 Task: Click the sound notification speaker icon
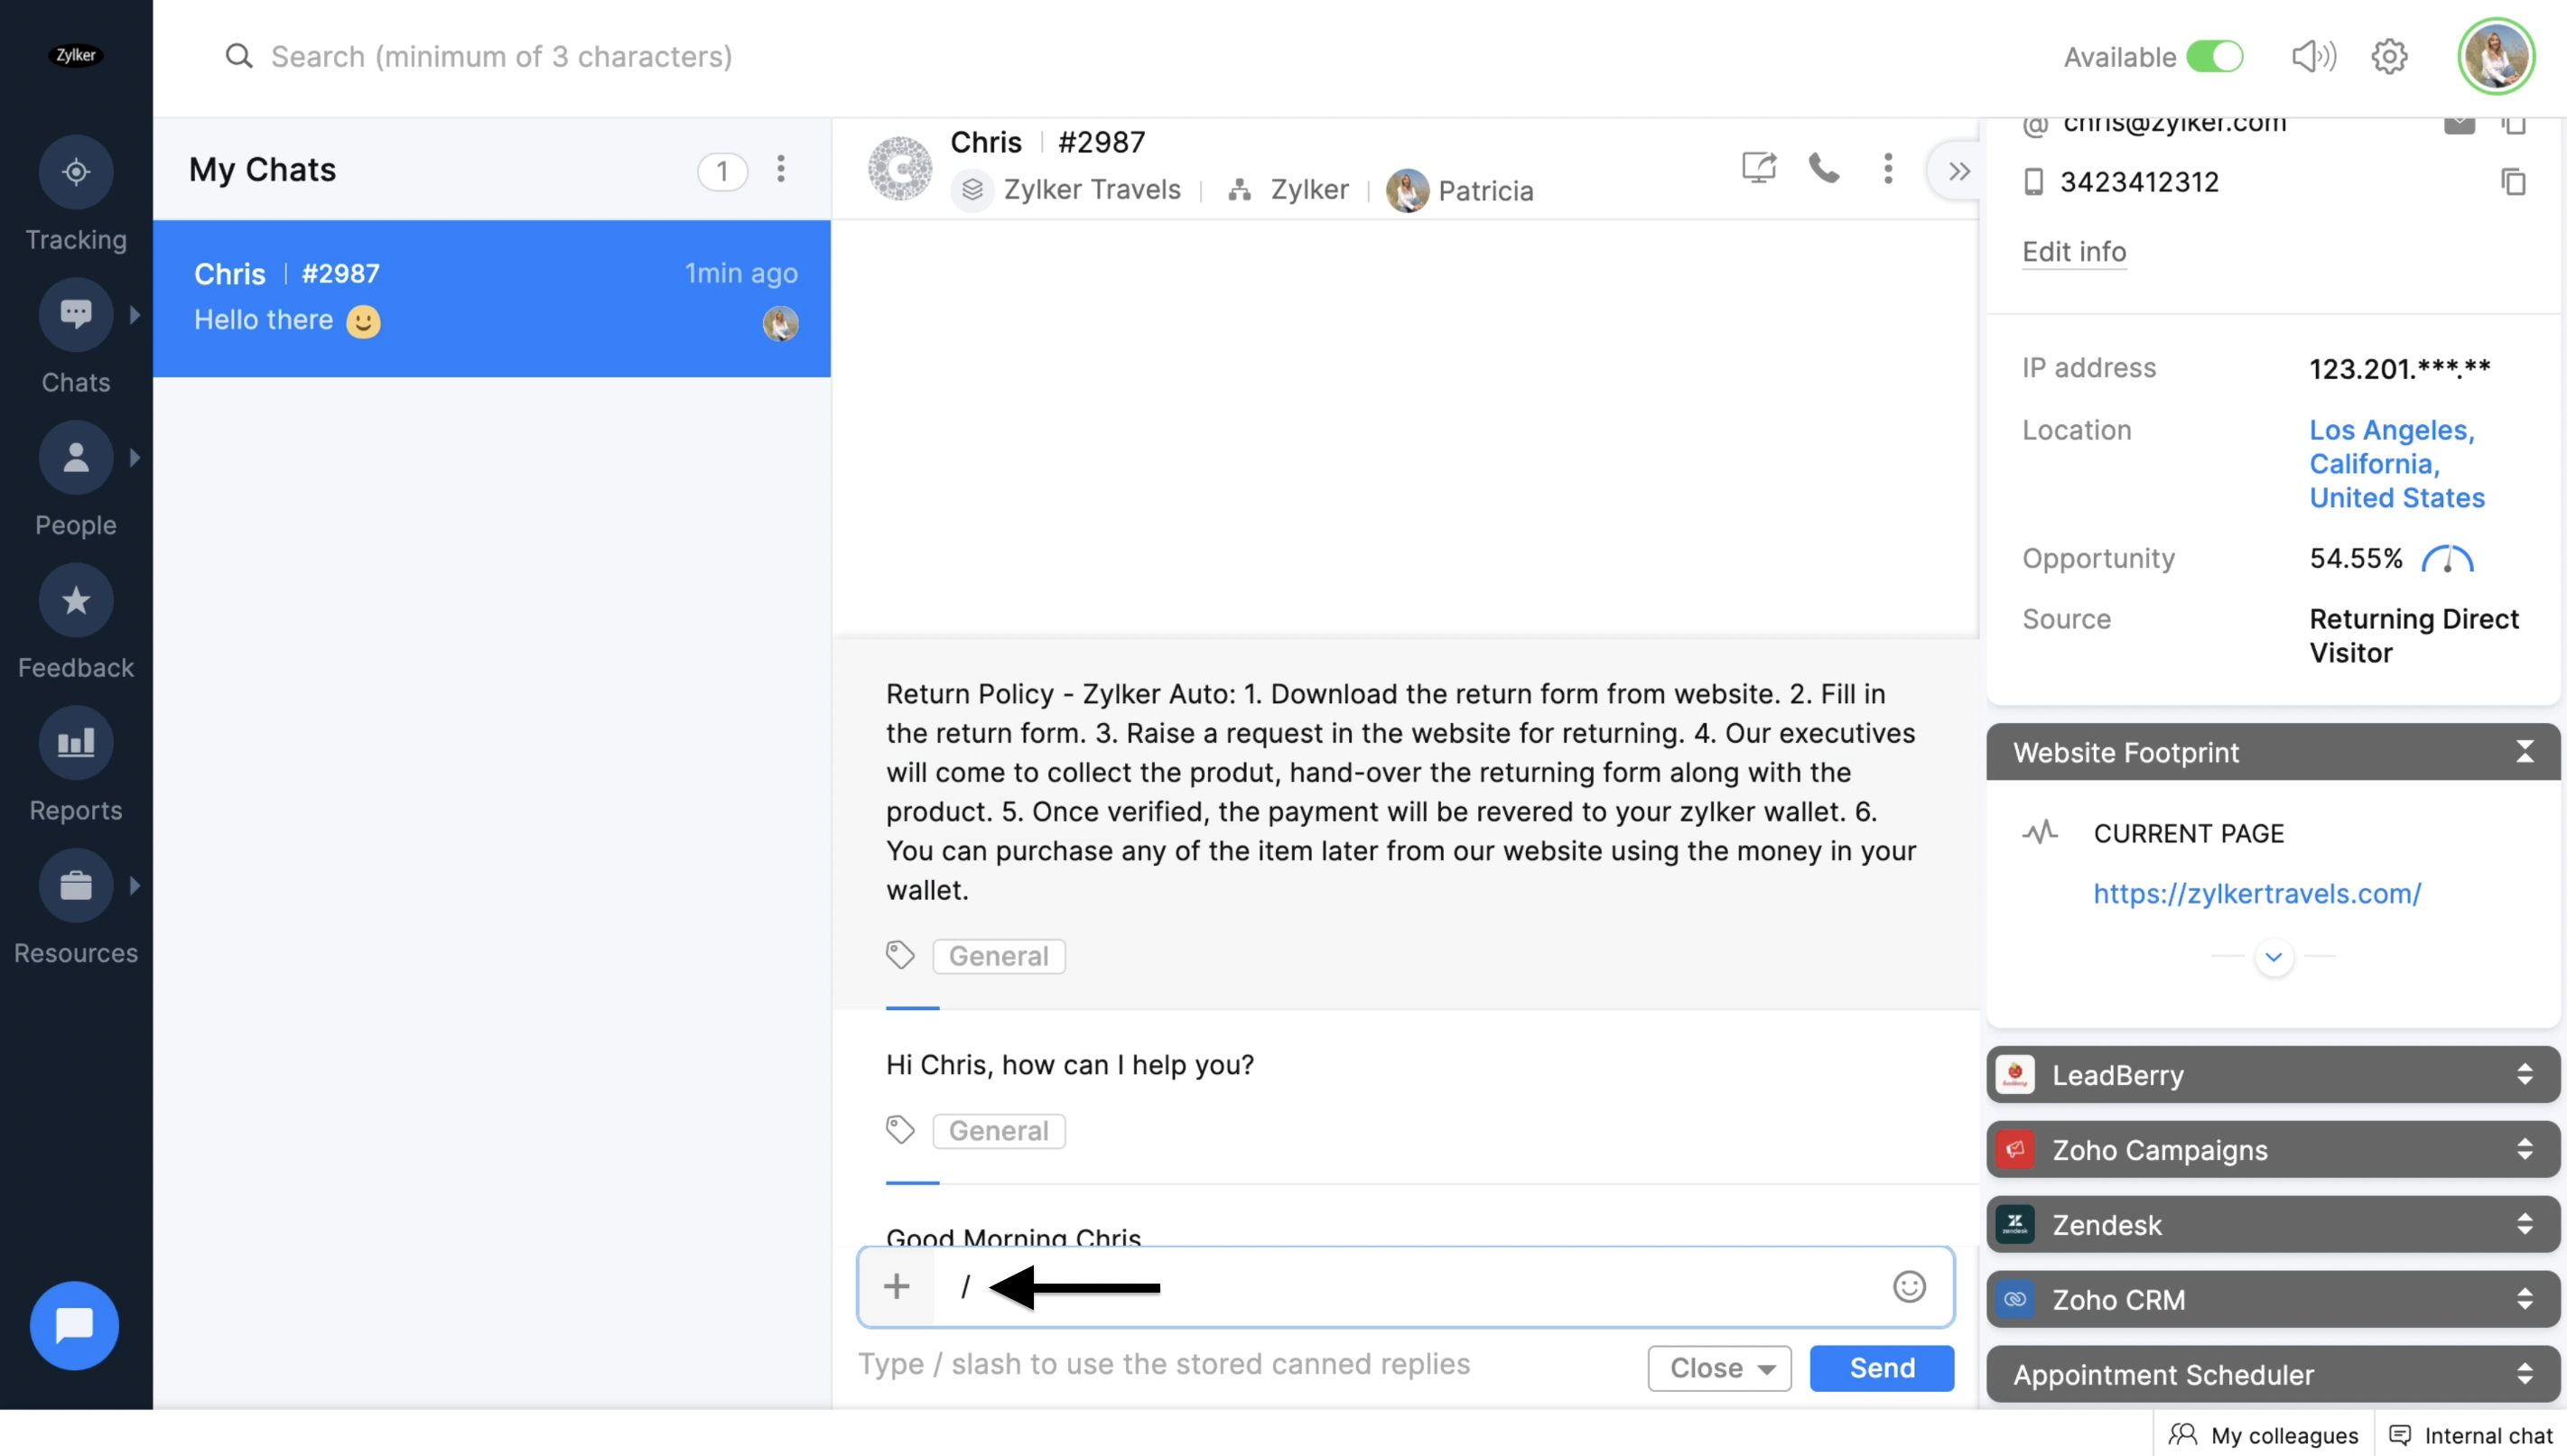tap(2313, 57)
